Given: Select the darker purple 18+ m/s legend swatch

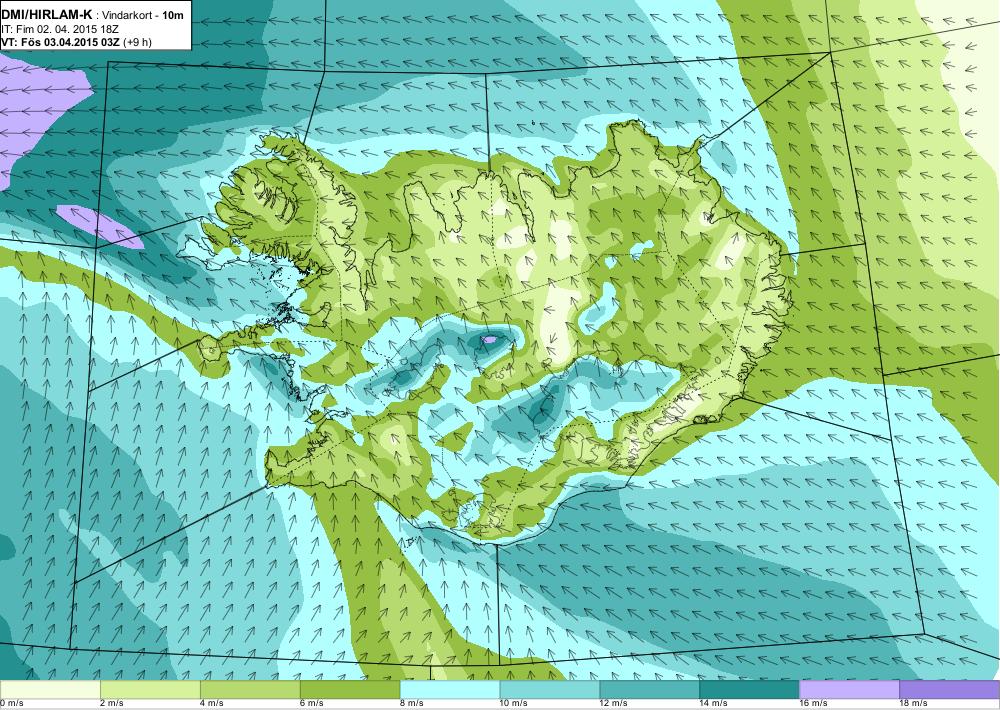Looking at the screenshot, I should [950, 690].
